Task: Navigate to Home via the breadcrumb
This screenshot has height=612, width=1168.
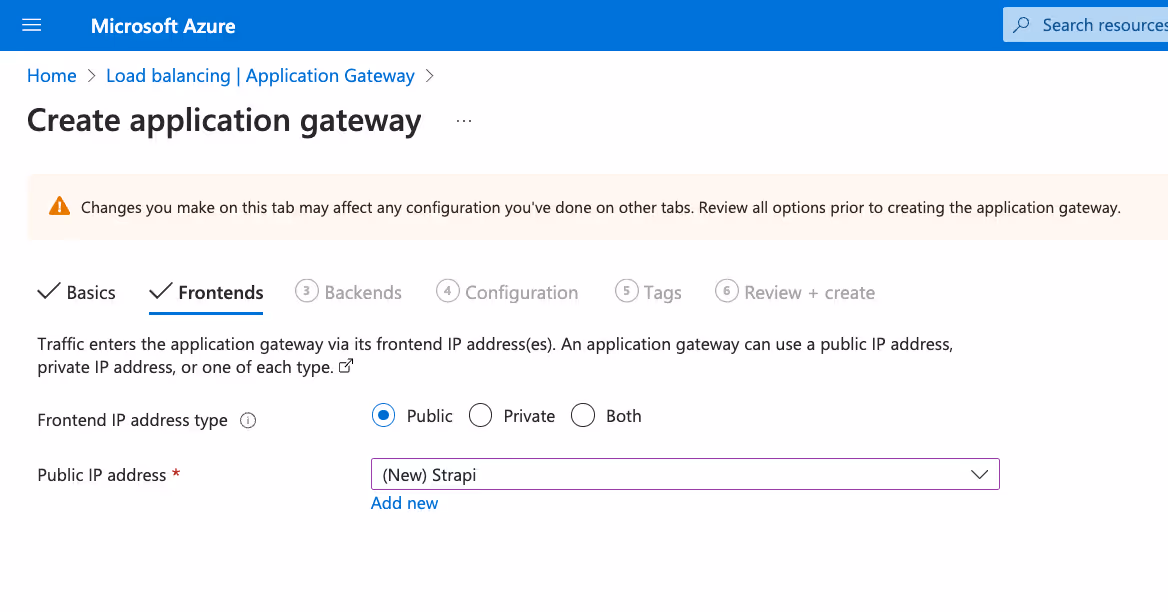Action: pyautogui.click(x=51, y=75)
